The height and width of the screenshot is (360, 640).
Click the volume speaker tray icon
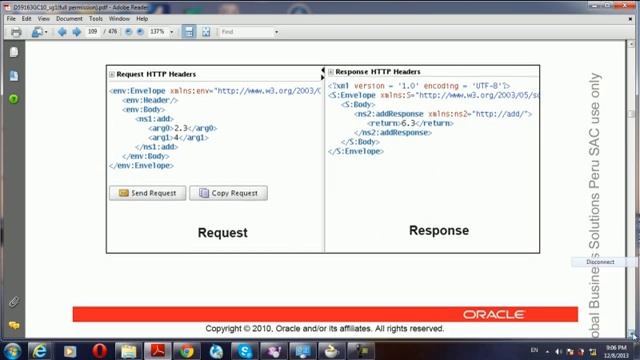pyautogui.click(x=558, y=352)
